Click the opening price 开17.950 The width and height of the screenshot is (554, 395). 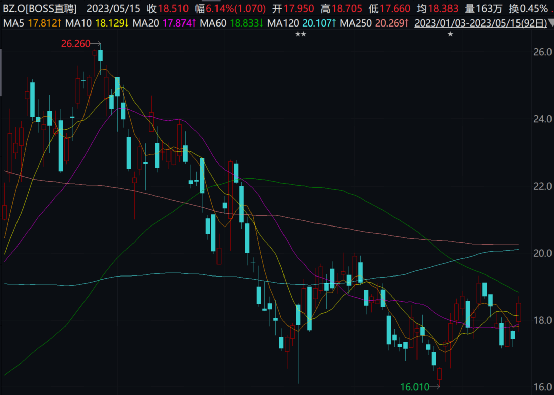click(293, 8)
